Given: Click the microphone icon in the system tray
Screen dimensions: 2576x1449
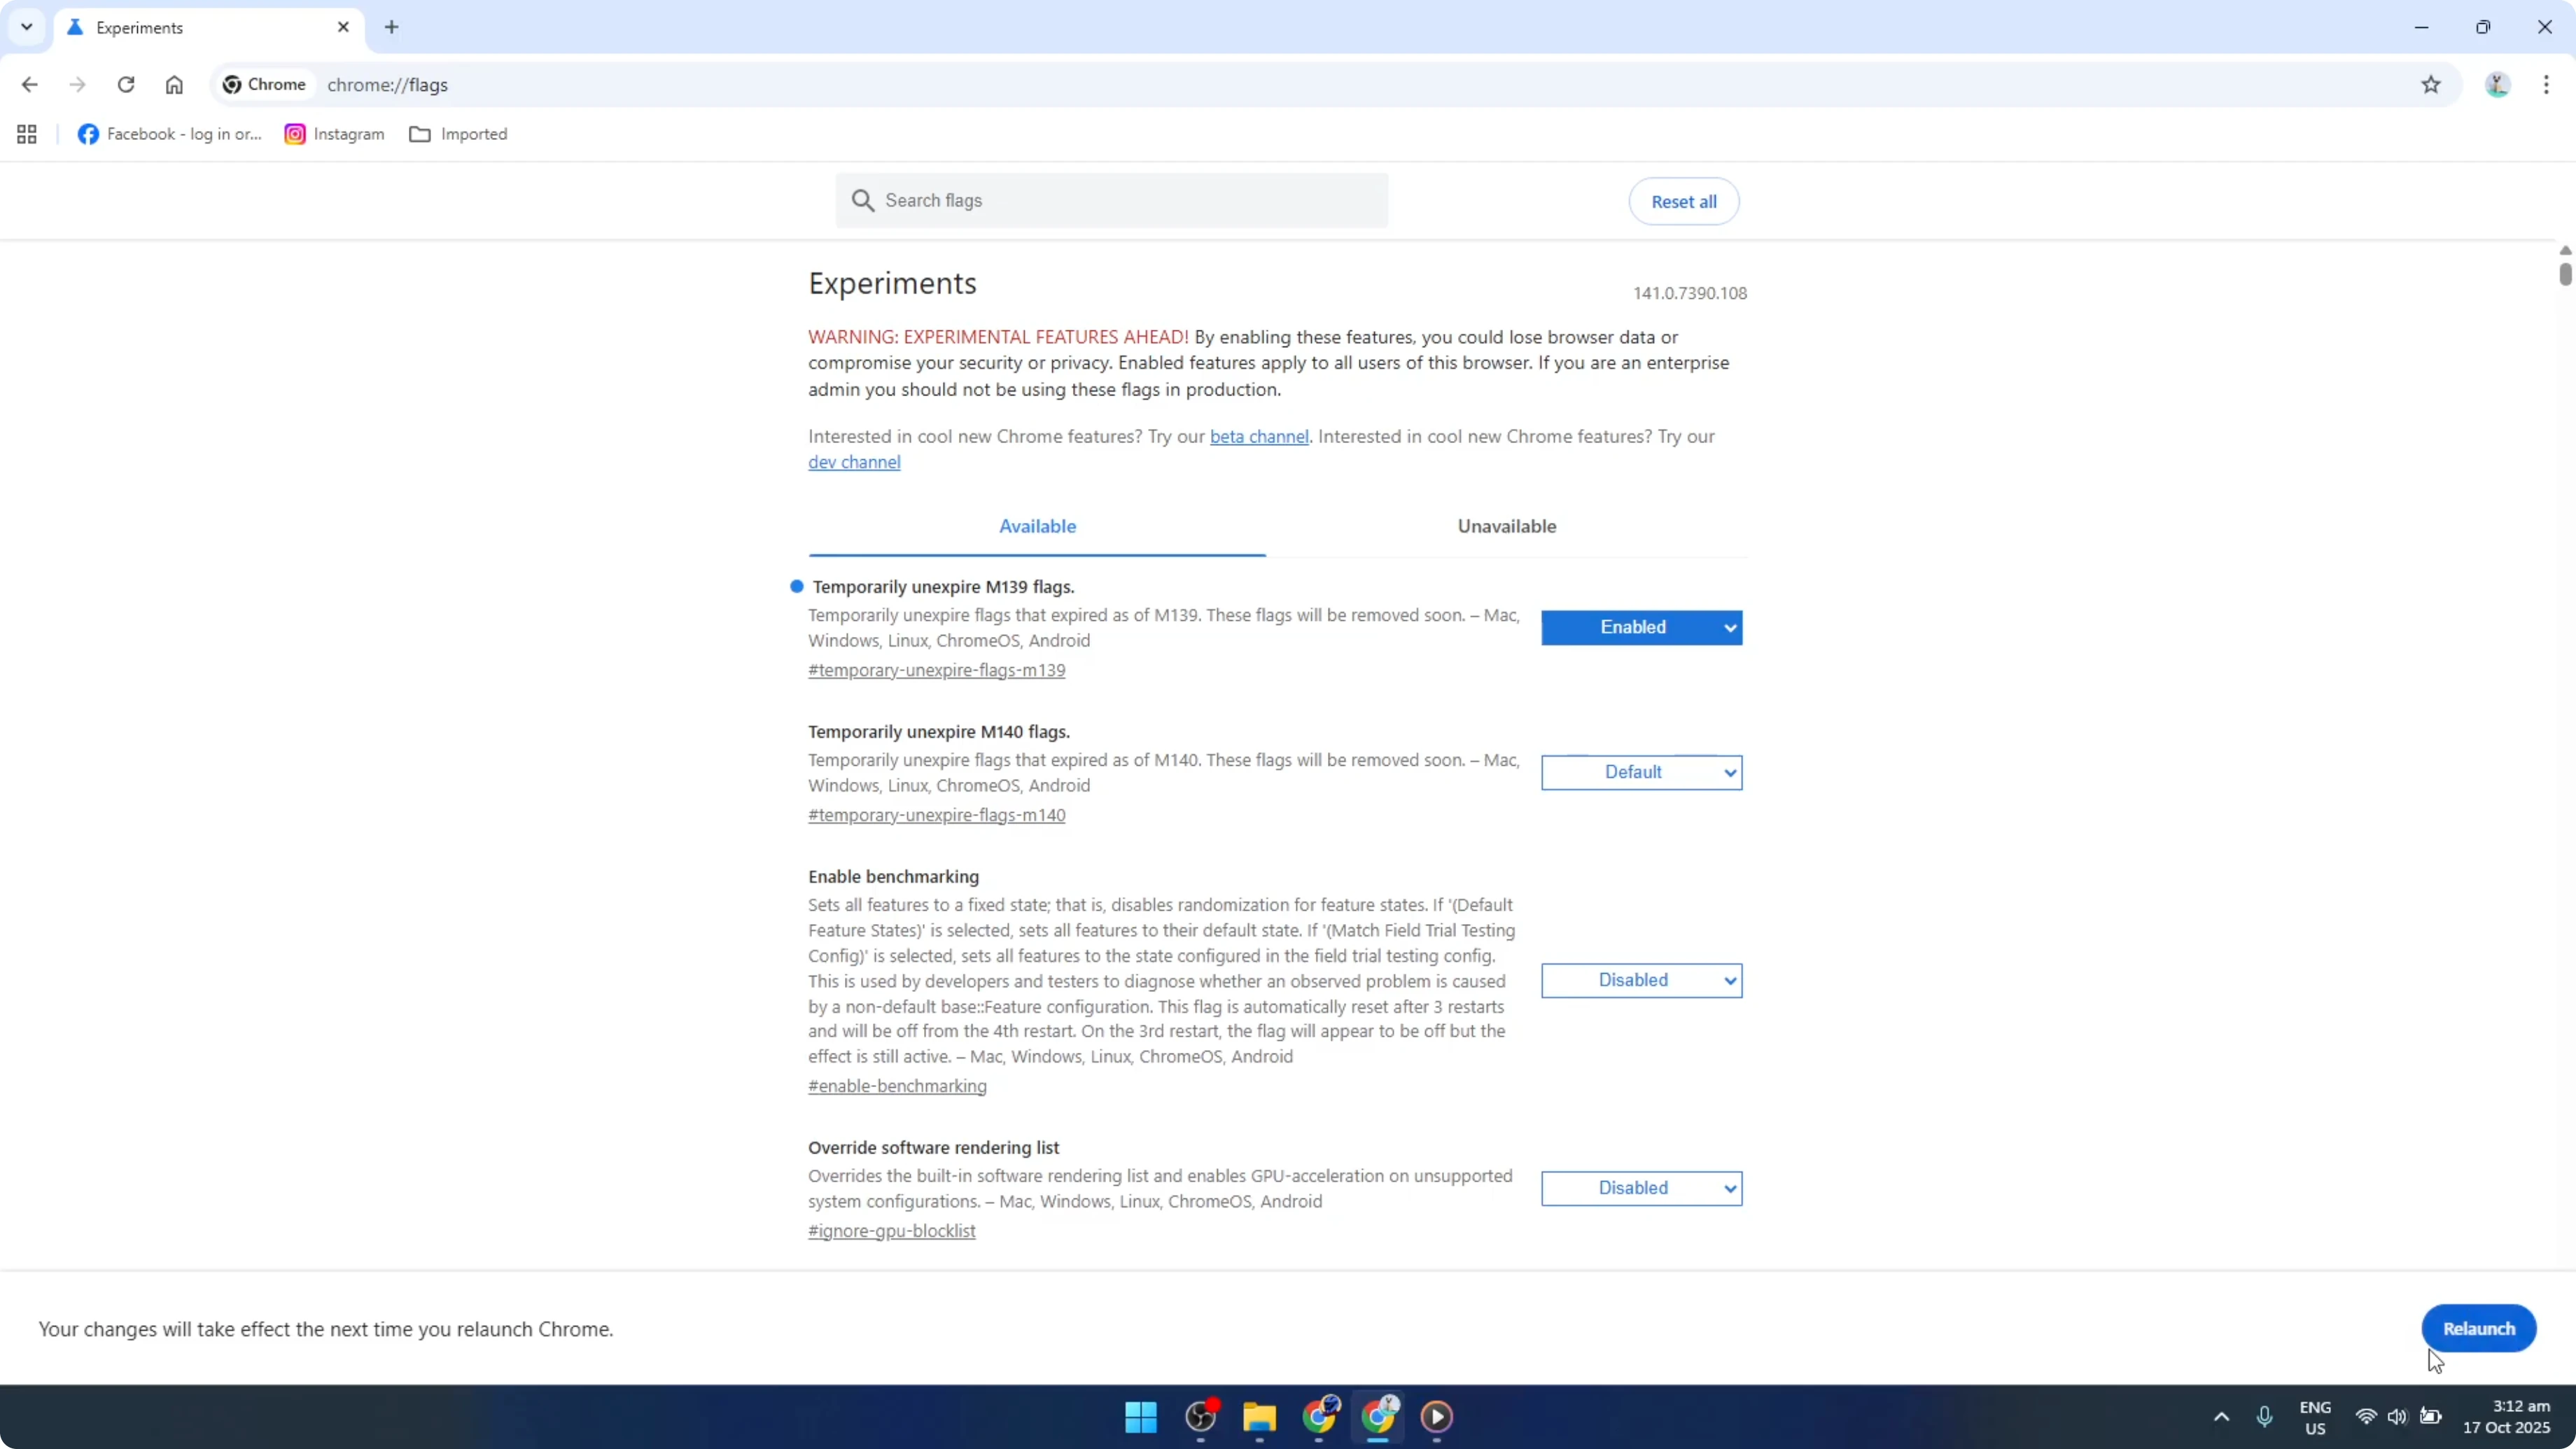Looking at the screenshot, I should (2265, 1417).
